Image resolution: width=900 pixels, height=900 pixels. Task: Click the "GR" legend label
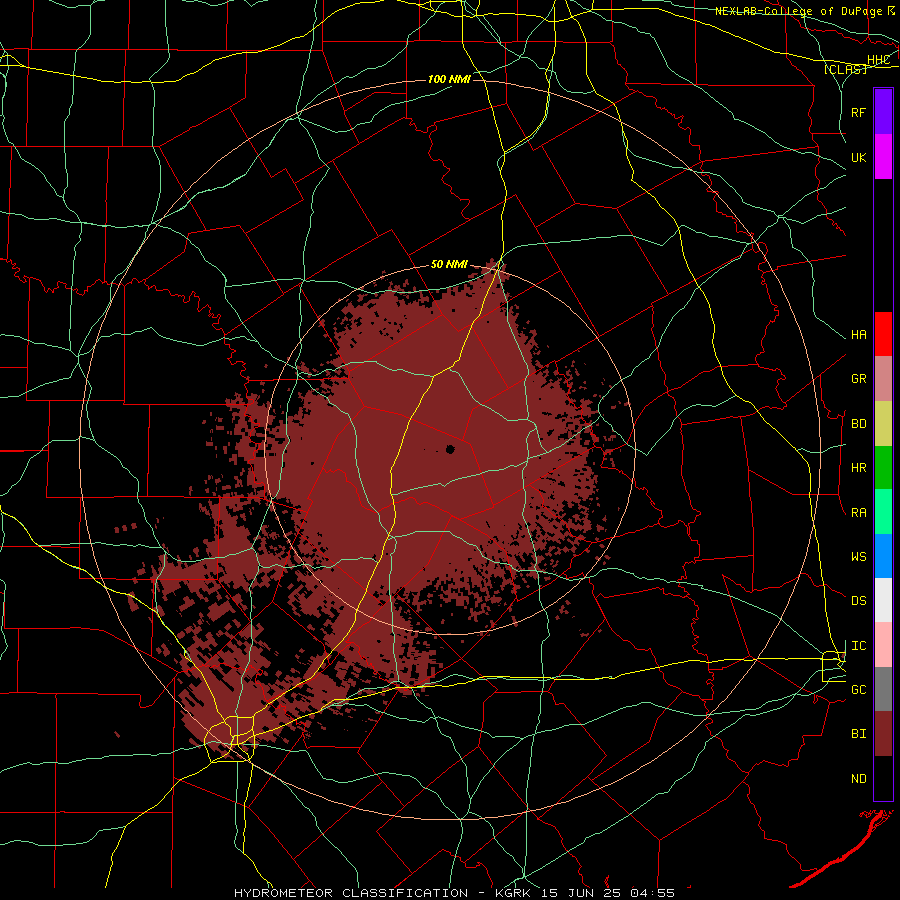pyautogui.click(x=858, y=379)
